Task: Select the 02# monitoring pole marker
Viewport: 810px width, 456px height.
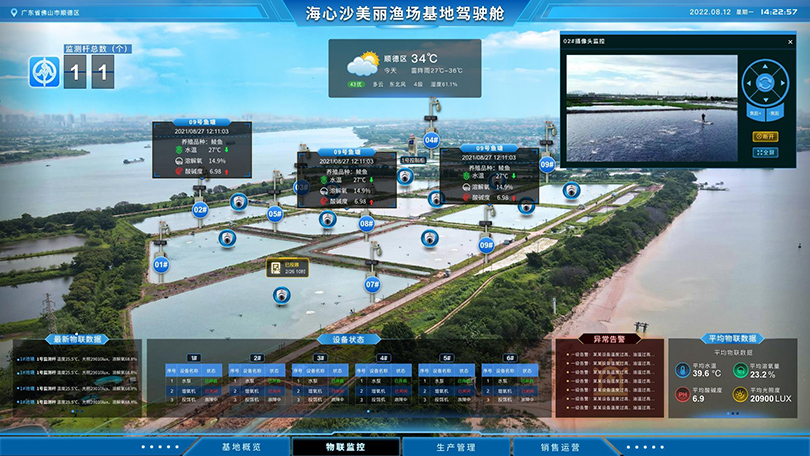Action: pos(200,210)
